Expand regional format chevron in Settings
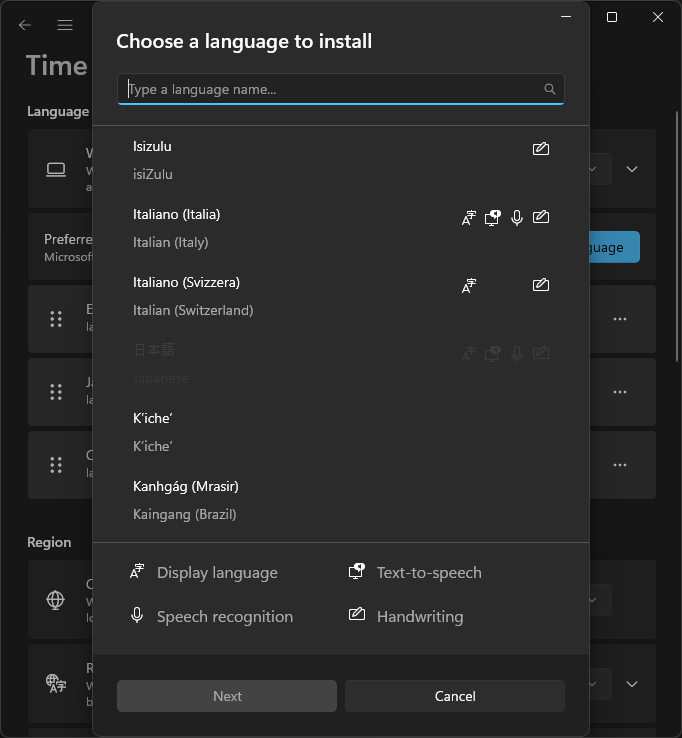 tap(632, 683)
